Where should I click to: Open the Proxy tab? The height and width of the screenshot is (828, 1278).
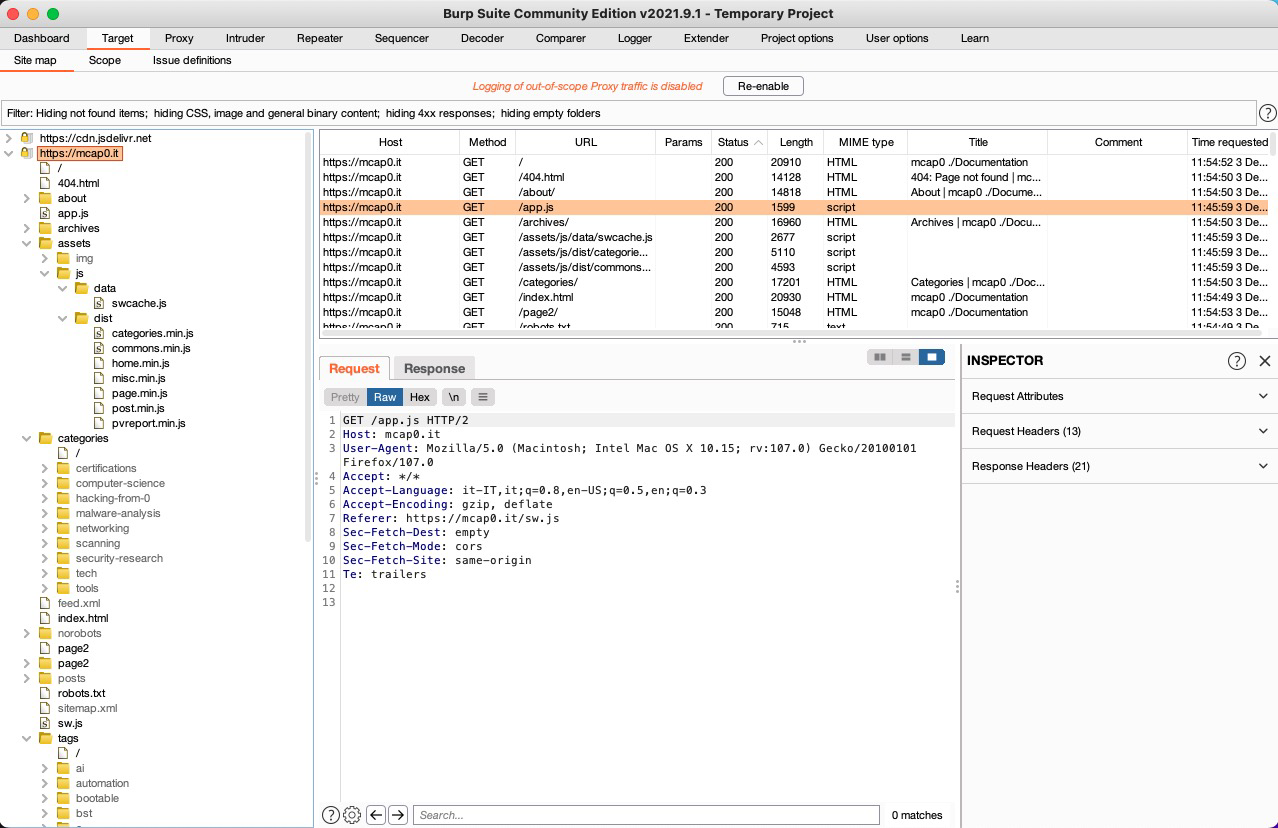tap(179, 38)
